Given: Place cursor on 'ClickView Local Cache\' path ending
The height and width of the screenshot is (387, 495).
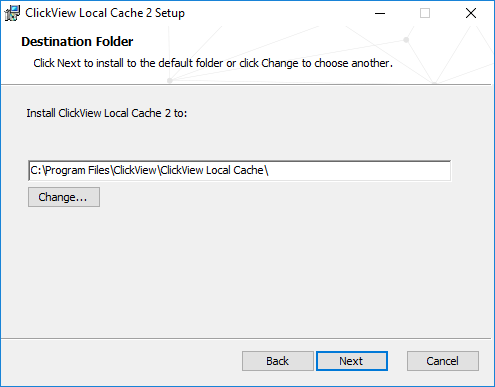Looking at the screenshot, I should (214, 170).
